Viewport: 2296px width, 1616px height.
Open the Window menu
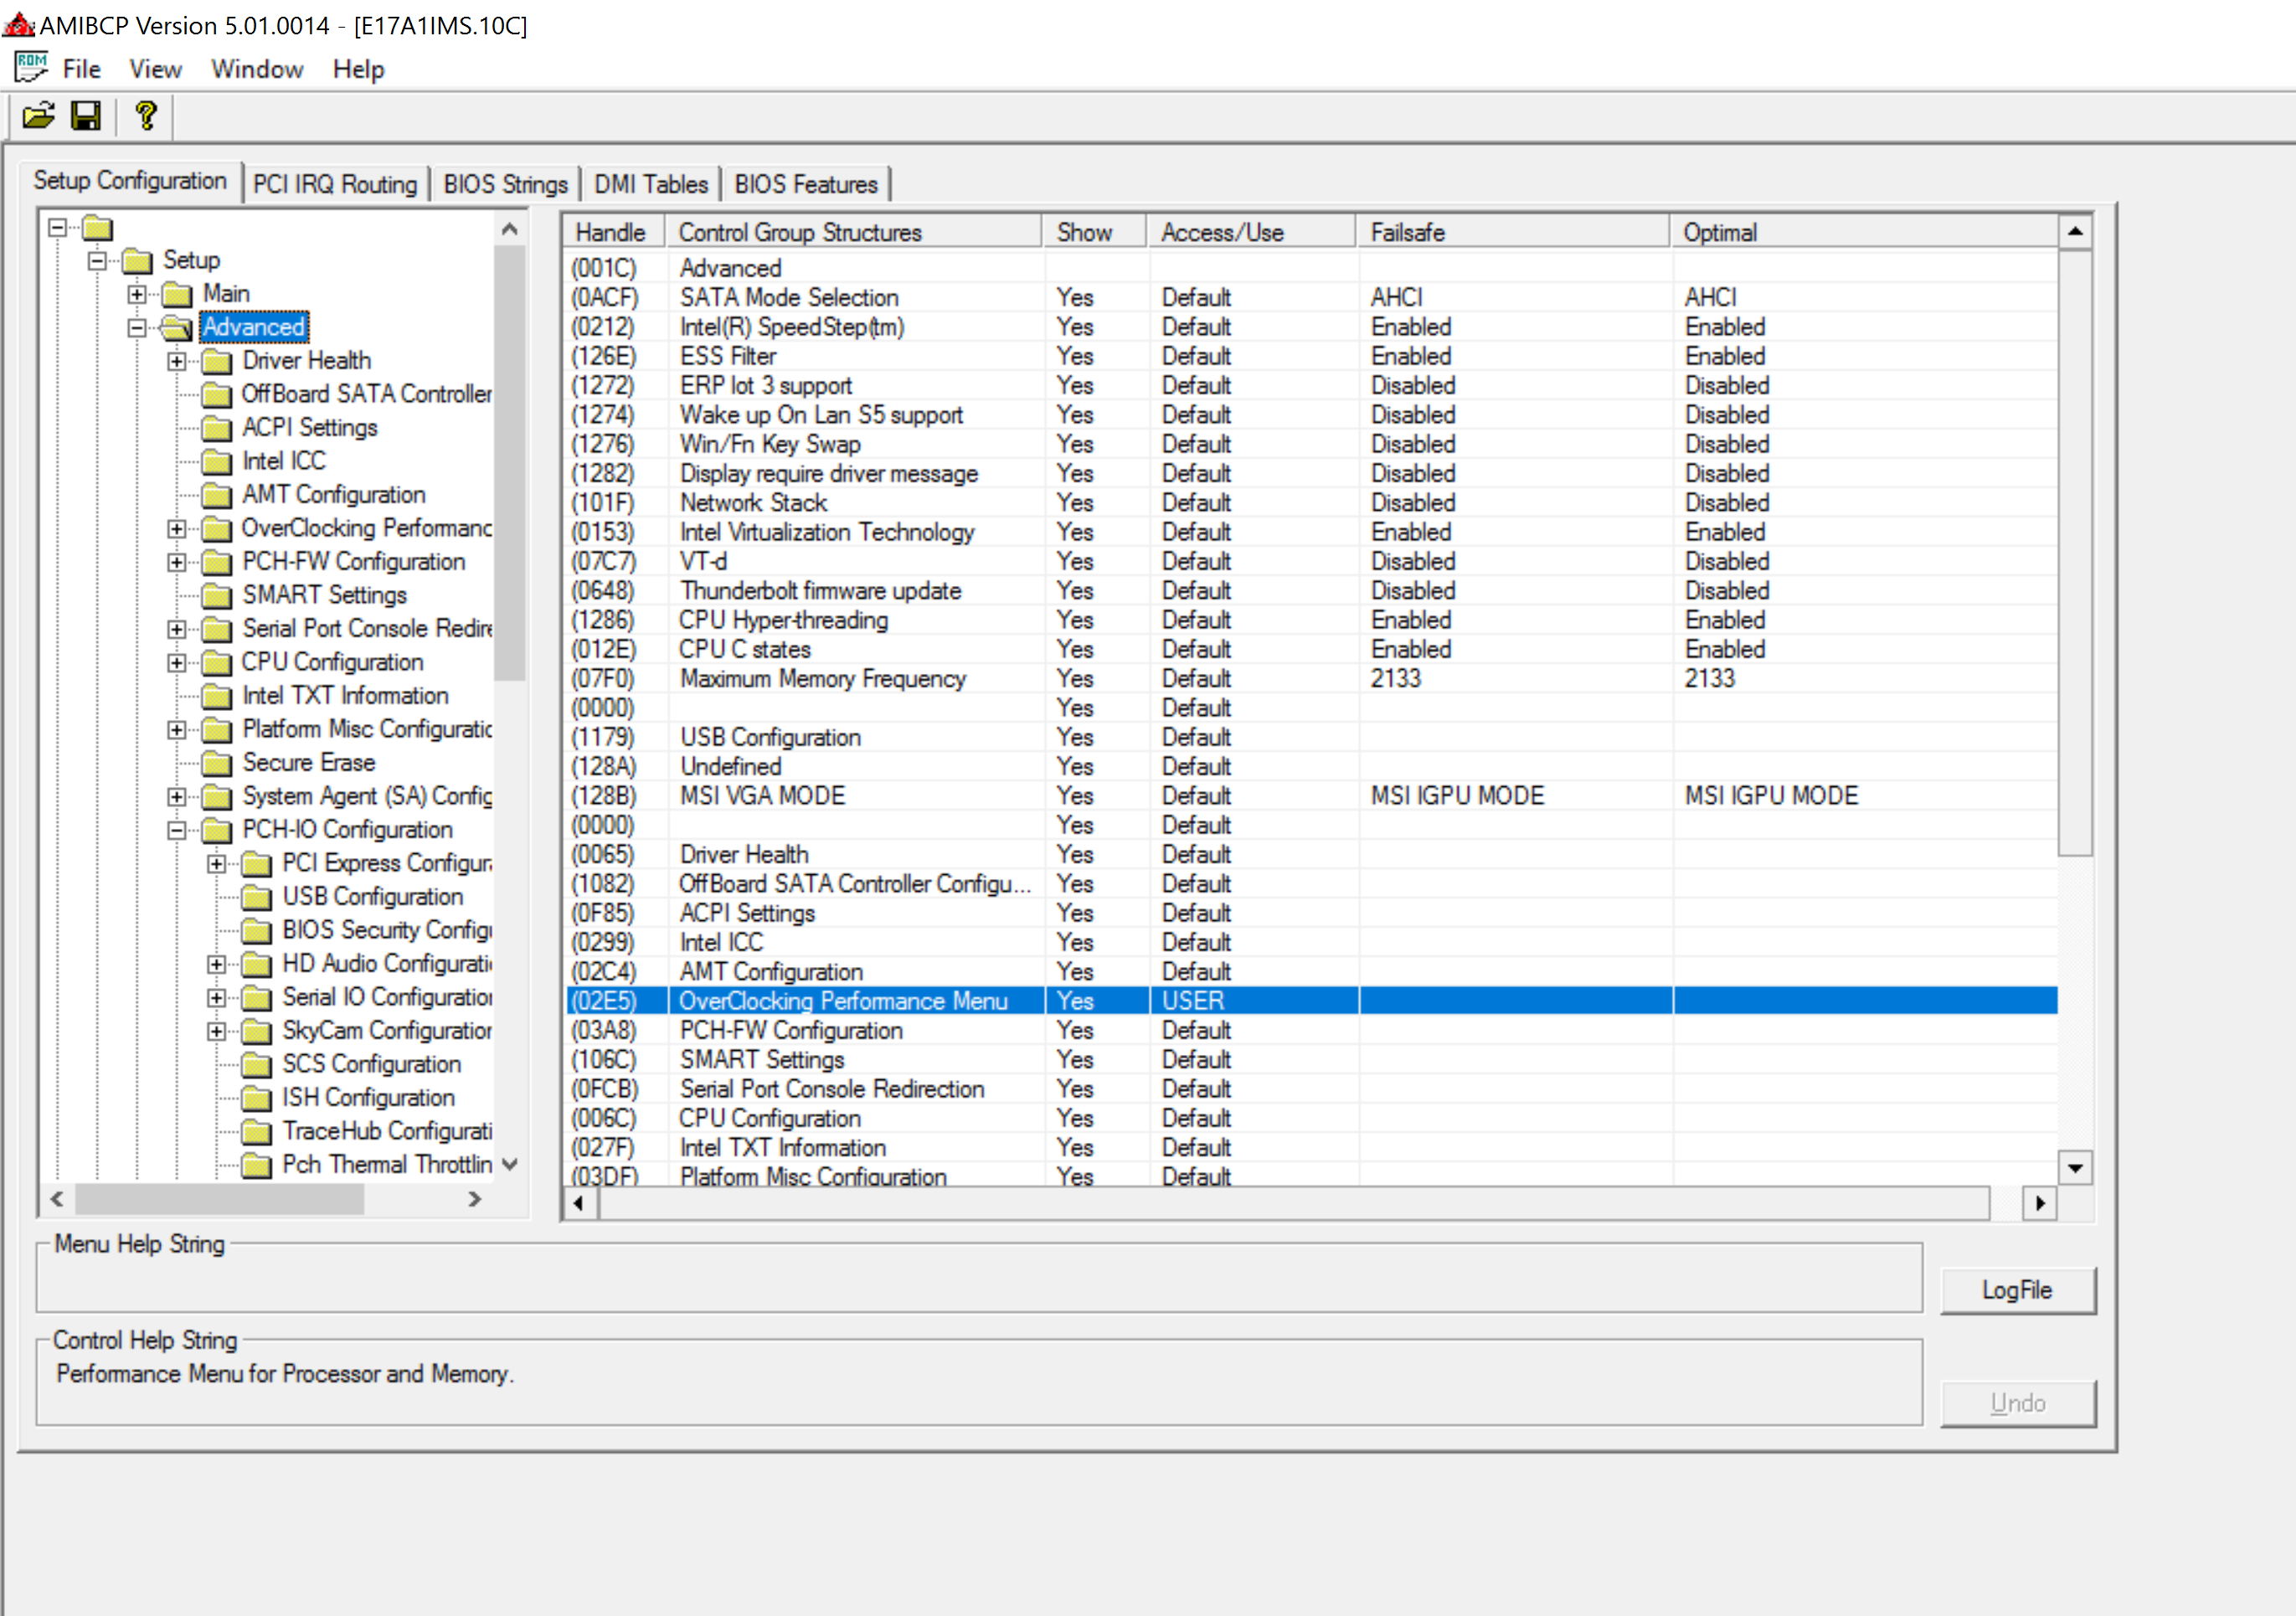tap(257, 69)
